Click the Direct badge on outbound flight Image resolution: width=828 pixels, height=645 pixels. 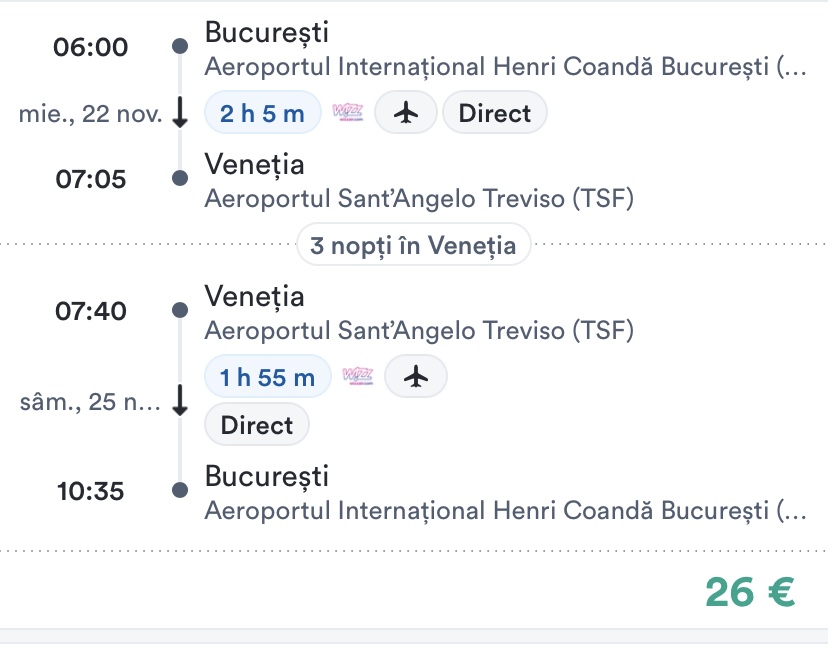[x=494, y=113]
